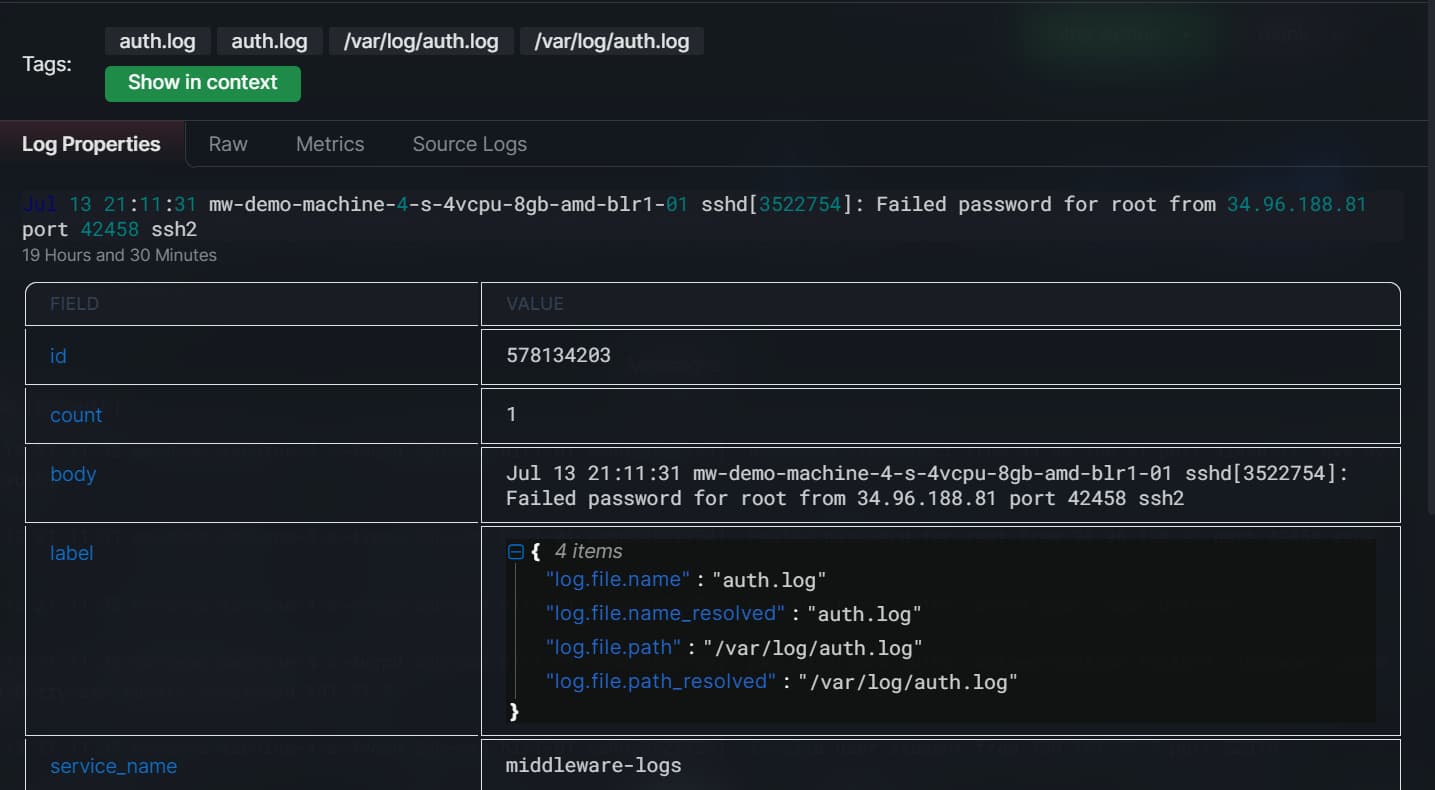Open the Metrics tab
This screenshot has height=790, width=1435.
(330, 144)
